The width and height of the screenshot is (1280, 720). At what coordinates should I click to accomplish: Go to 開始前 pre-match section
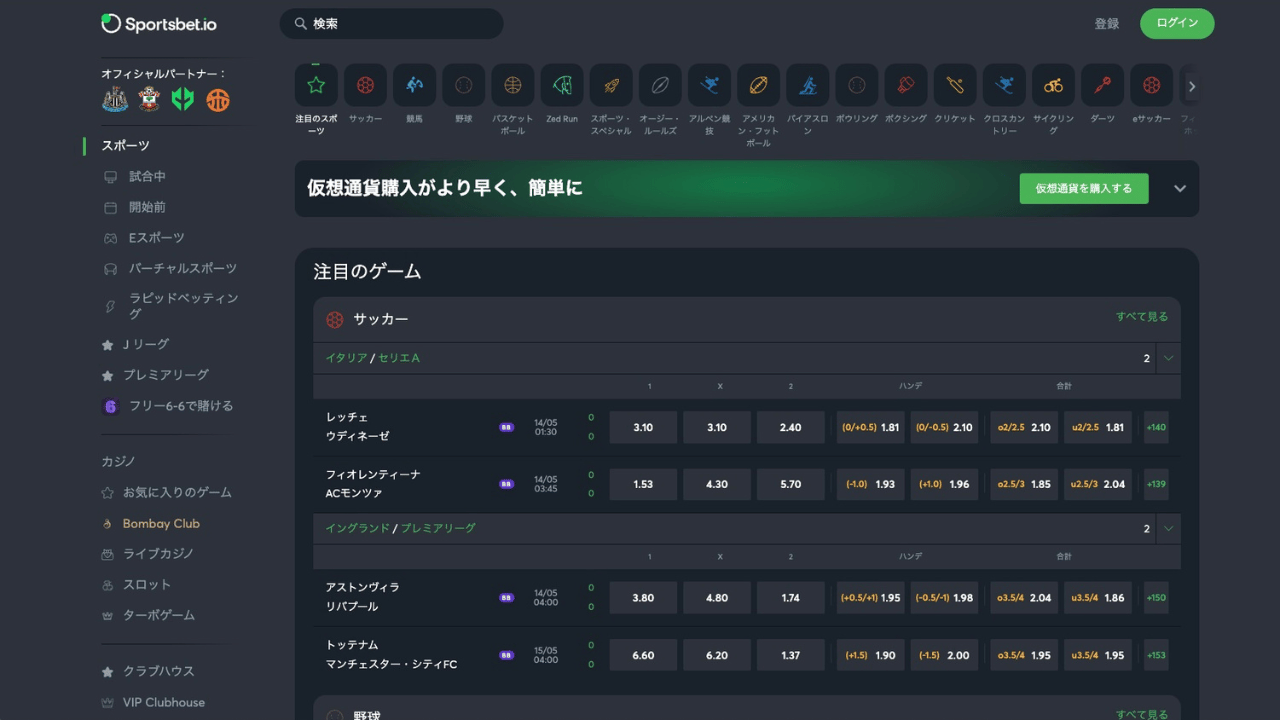(x=147, y=207)
